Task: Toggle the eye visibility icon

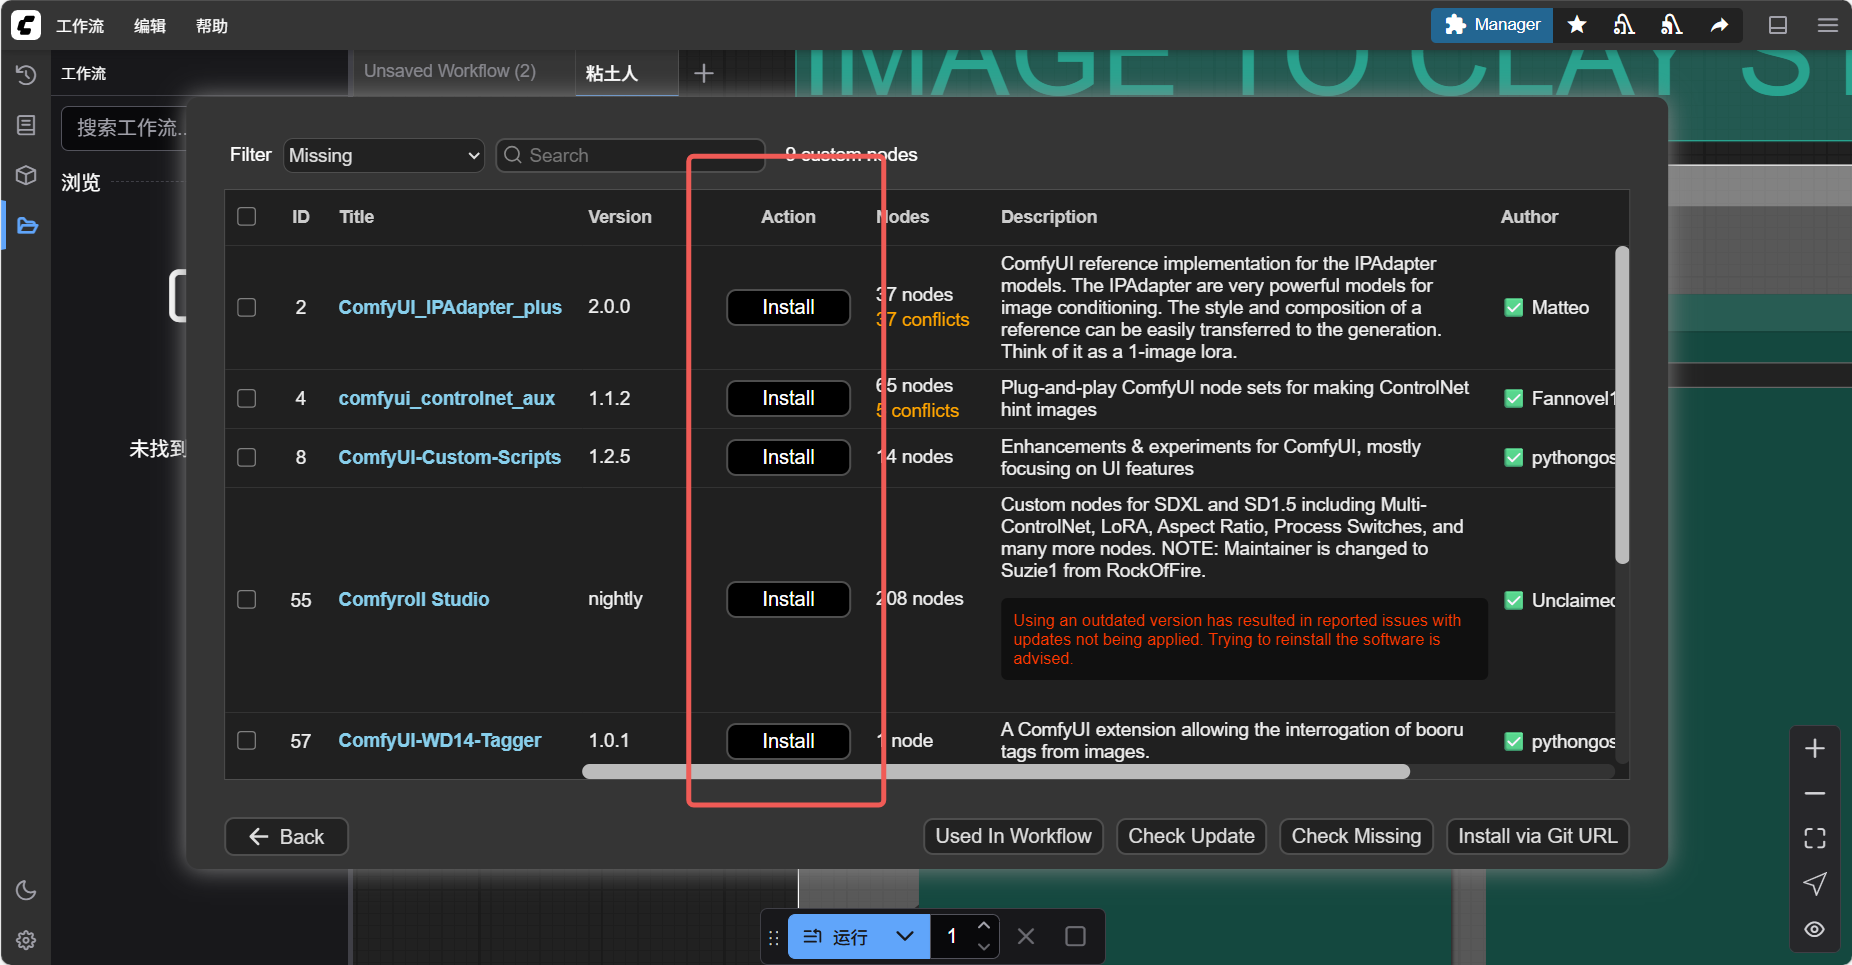Action: tap(1814, 929)
